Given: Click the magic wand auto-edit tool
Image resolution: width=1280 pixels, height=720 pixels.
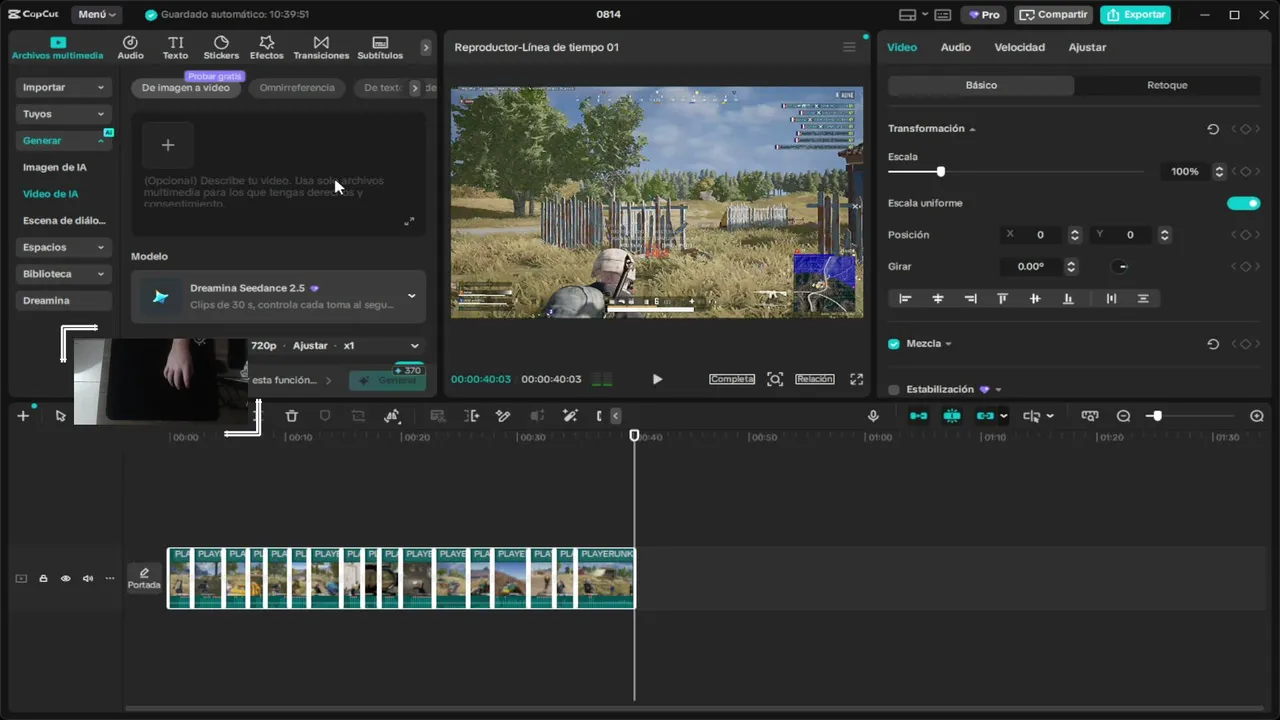Looking at the screenshot, I should 570,416.
